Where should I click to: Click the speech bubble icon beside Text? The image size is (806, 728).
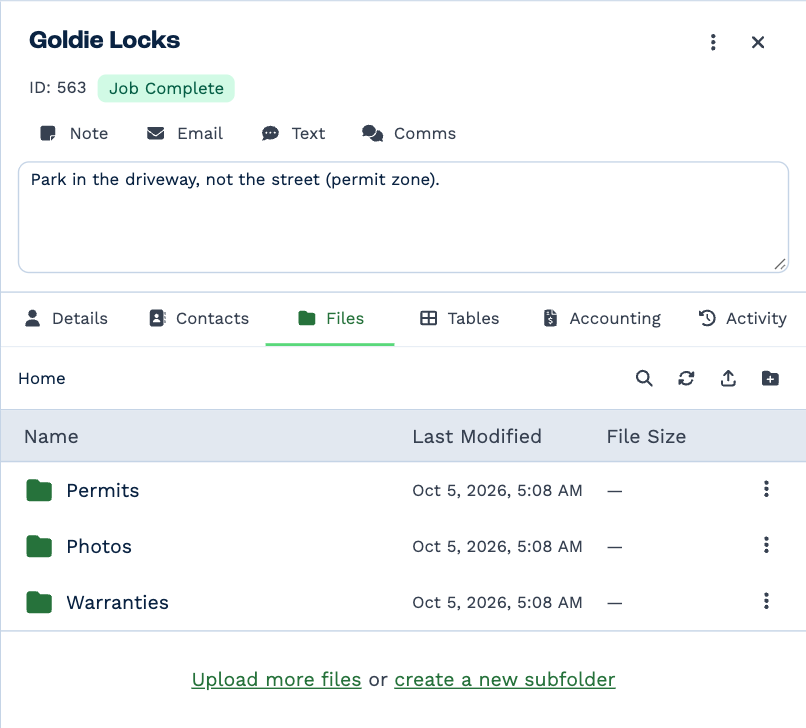click(270, 134)
